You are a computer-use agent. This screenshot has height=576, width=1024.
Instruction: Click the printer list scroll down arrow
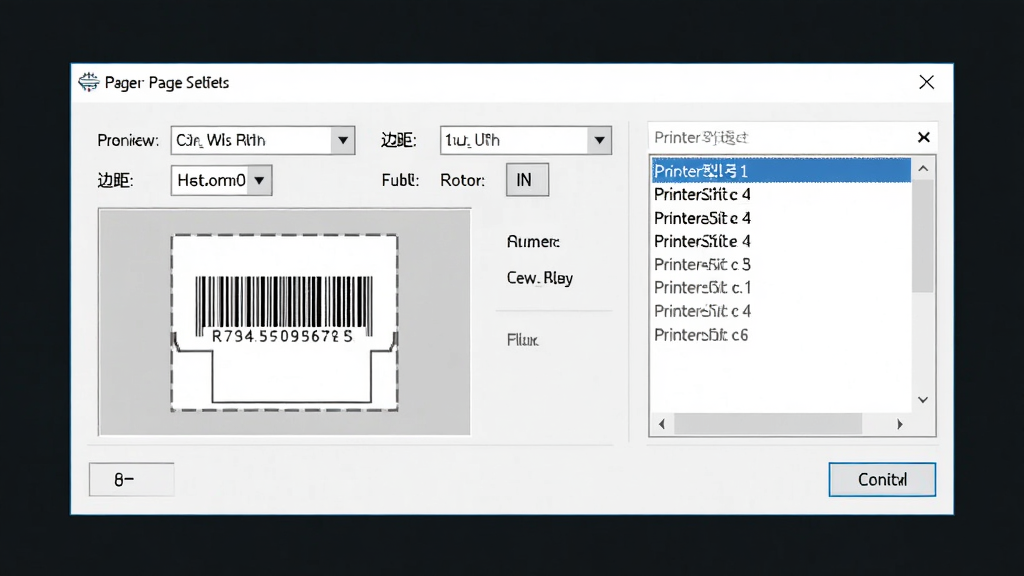tap(923, 400)
